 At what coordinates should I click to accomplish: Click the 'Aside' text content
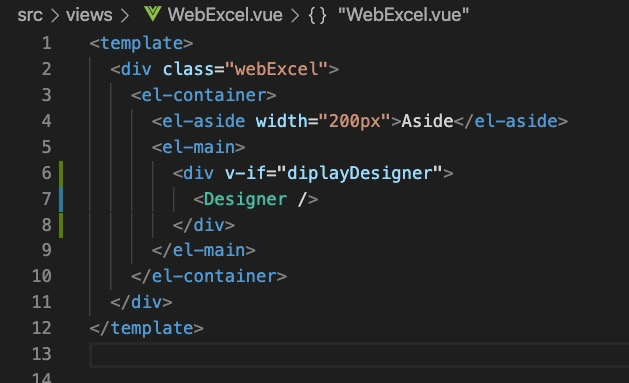pyautogui.click(x=427, y=121)
